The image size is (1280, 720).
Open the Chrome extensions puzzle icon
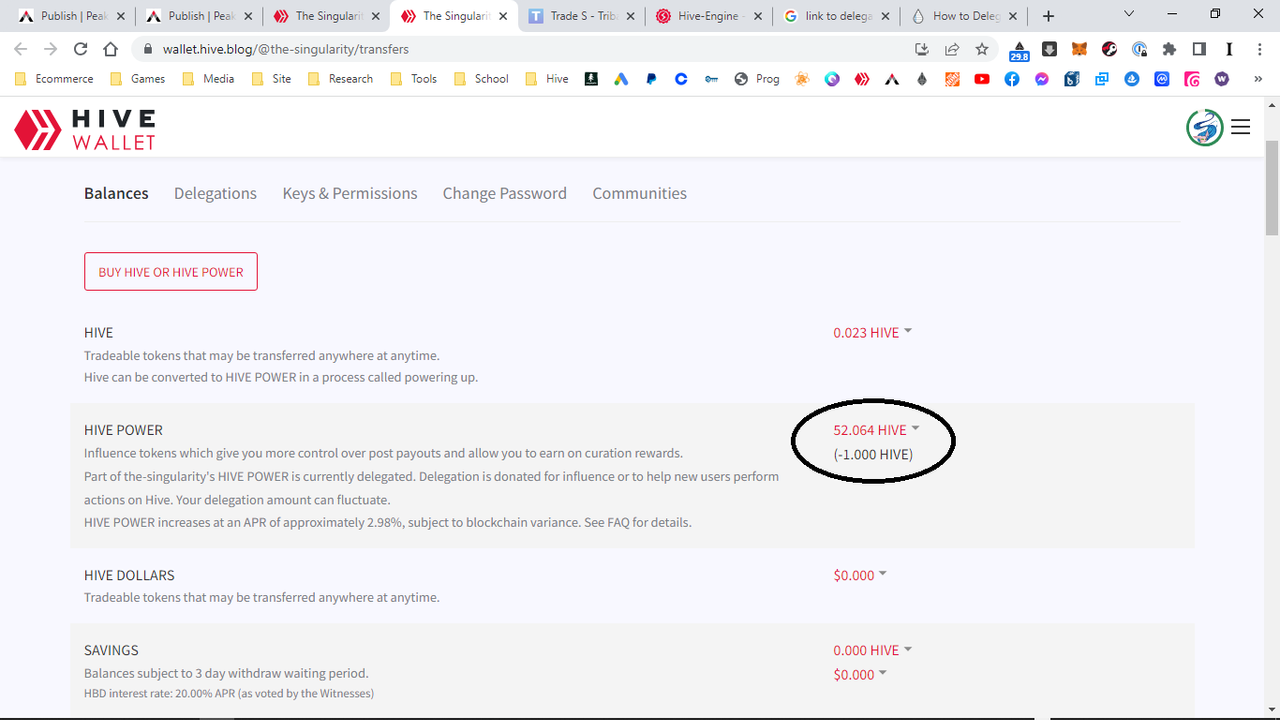[x=1169, y=49]
